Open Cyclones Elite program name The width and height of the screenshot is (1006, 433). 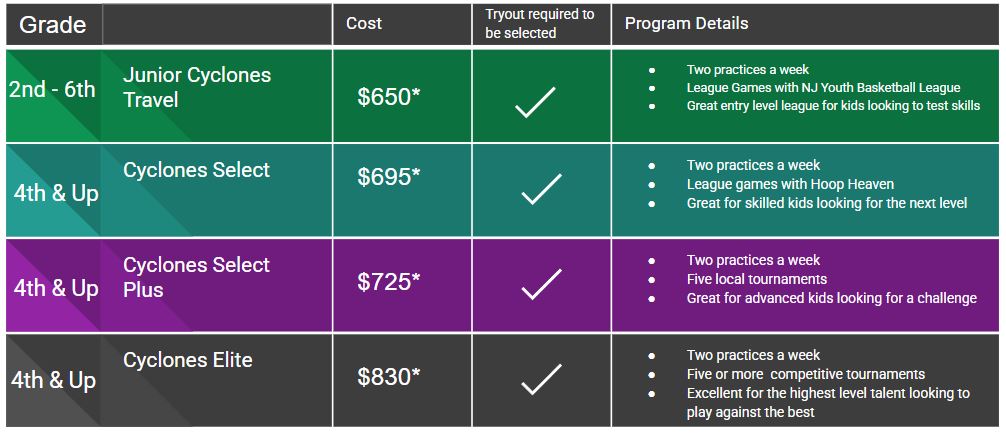pyautogui.click(x=187, y=360)
